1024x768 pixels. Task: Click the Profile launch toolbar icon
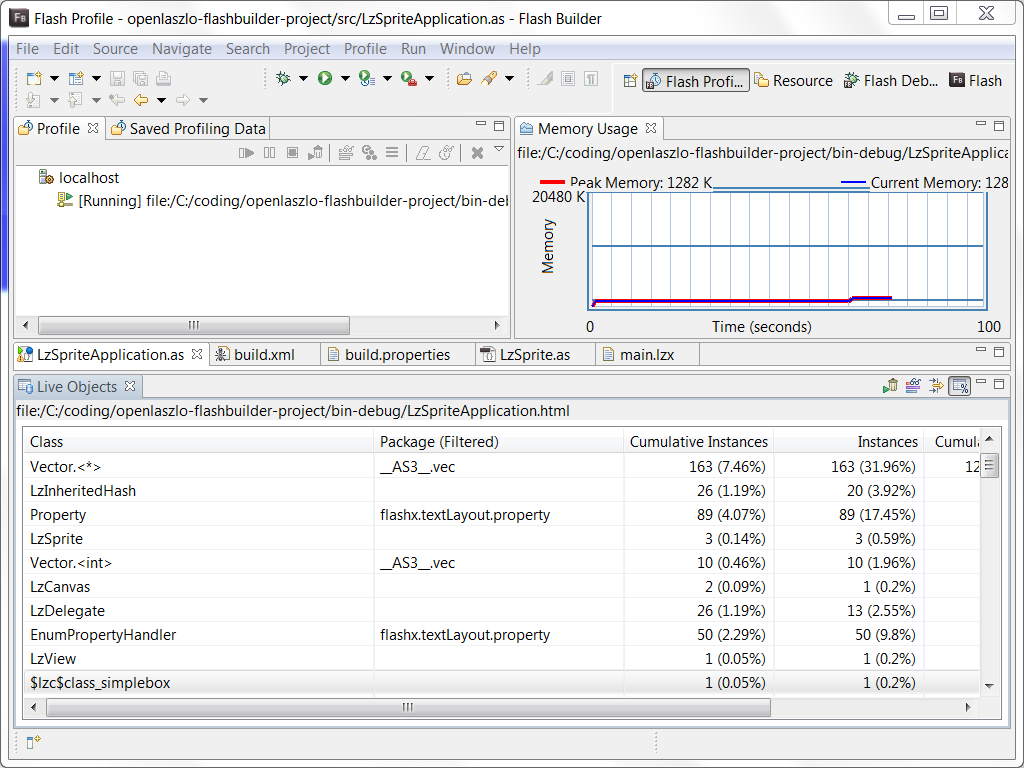click(x=367, y=79)
